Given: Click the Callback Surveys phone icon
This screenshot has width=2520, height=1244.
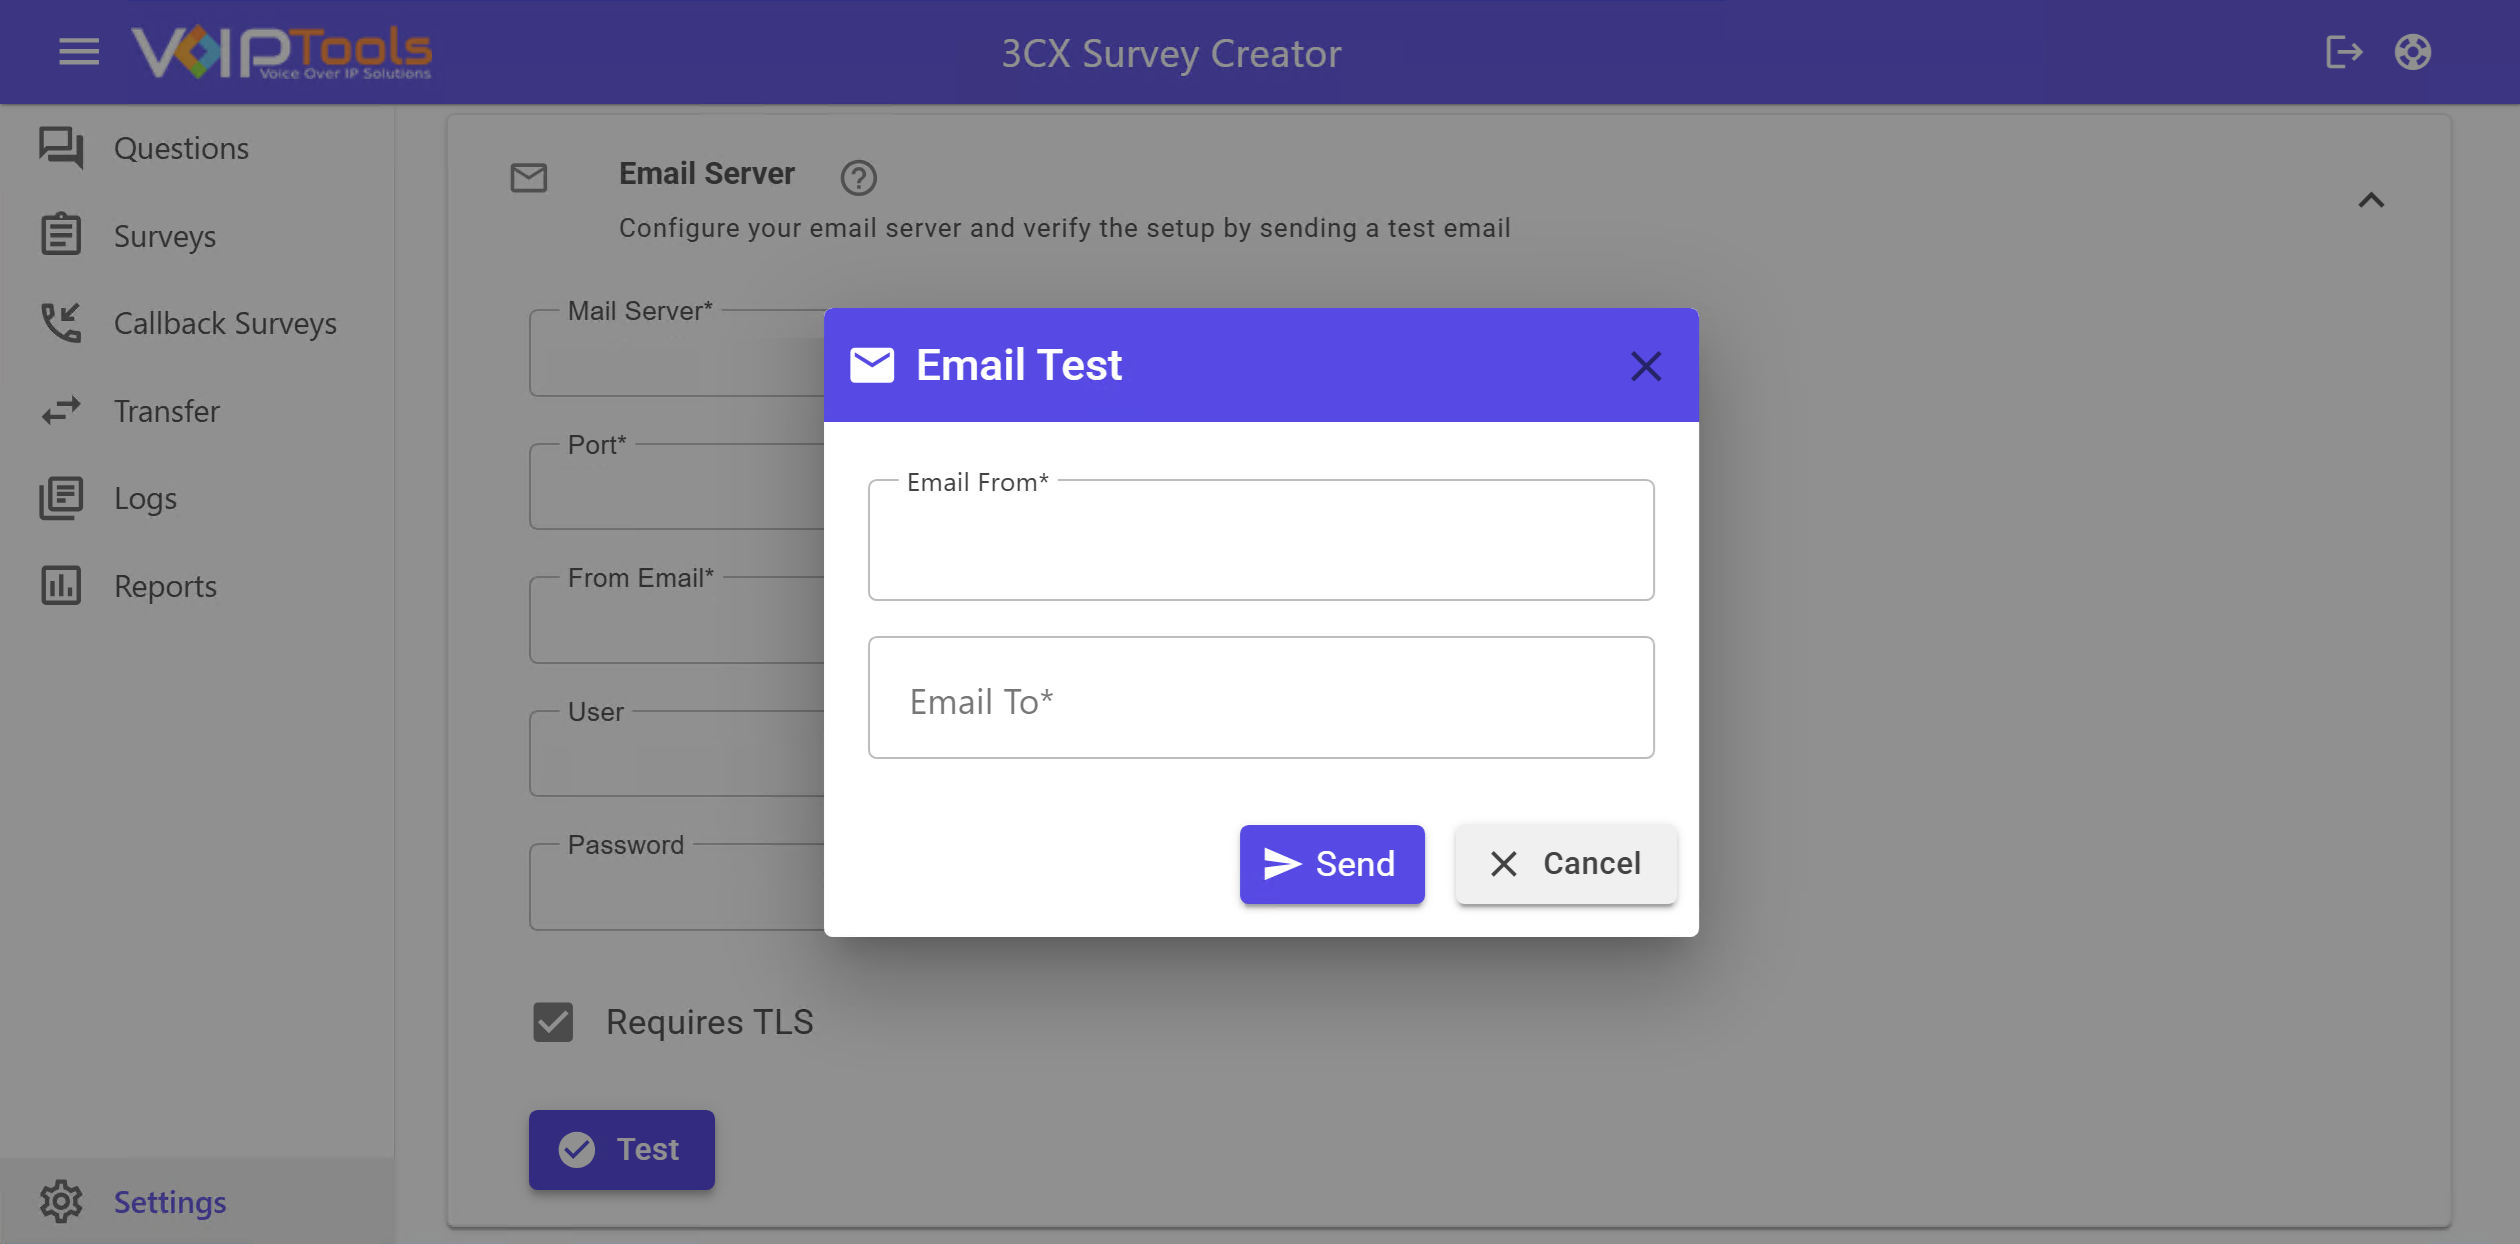Looking at the screenshot, I should 61,323.
